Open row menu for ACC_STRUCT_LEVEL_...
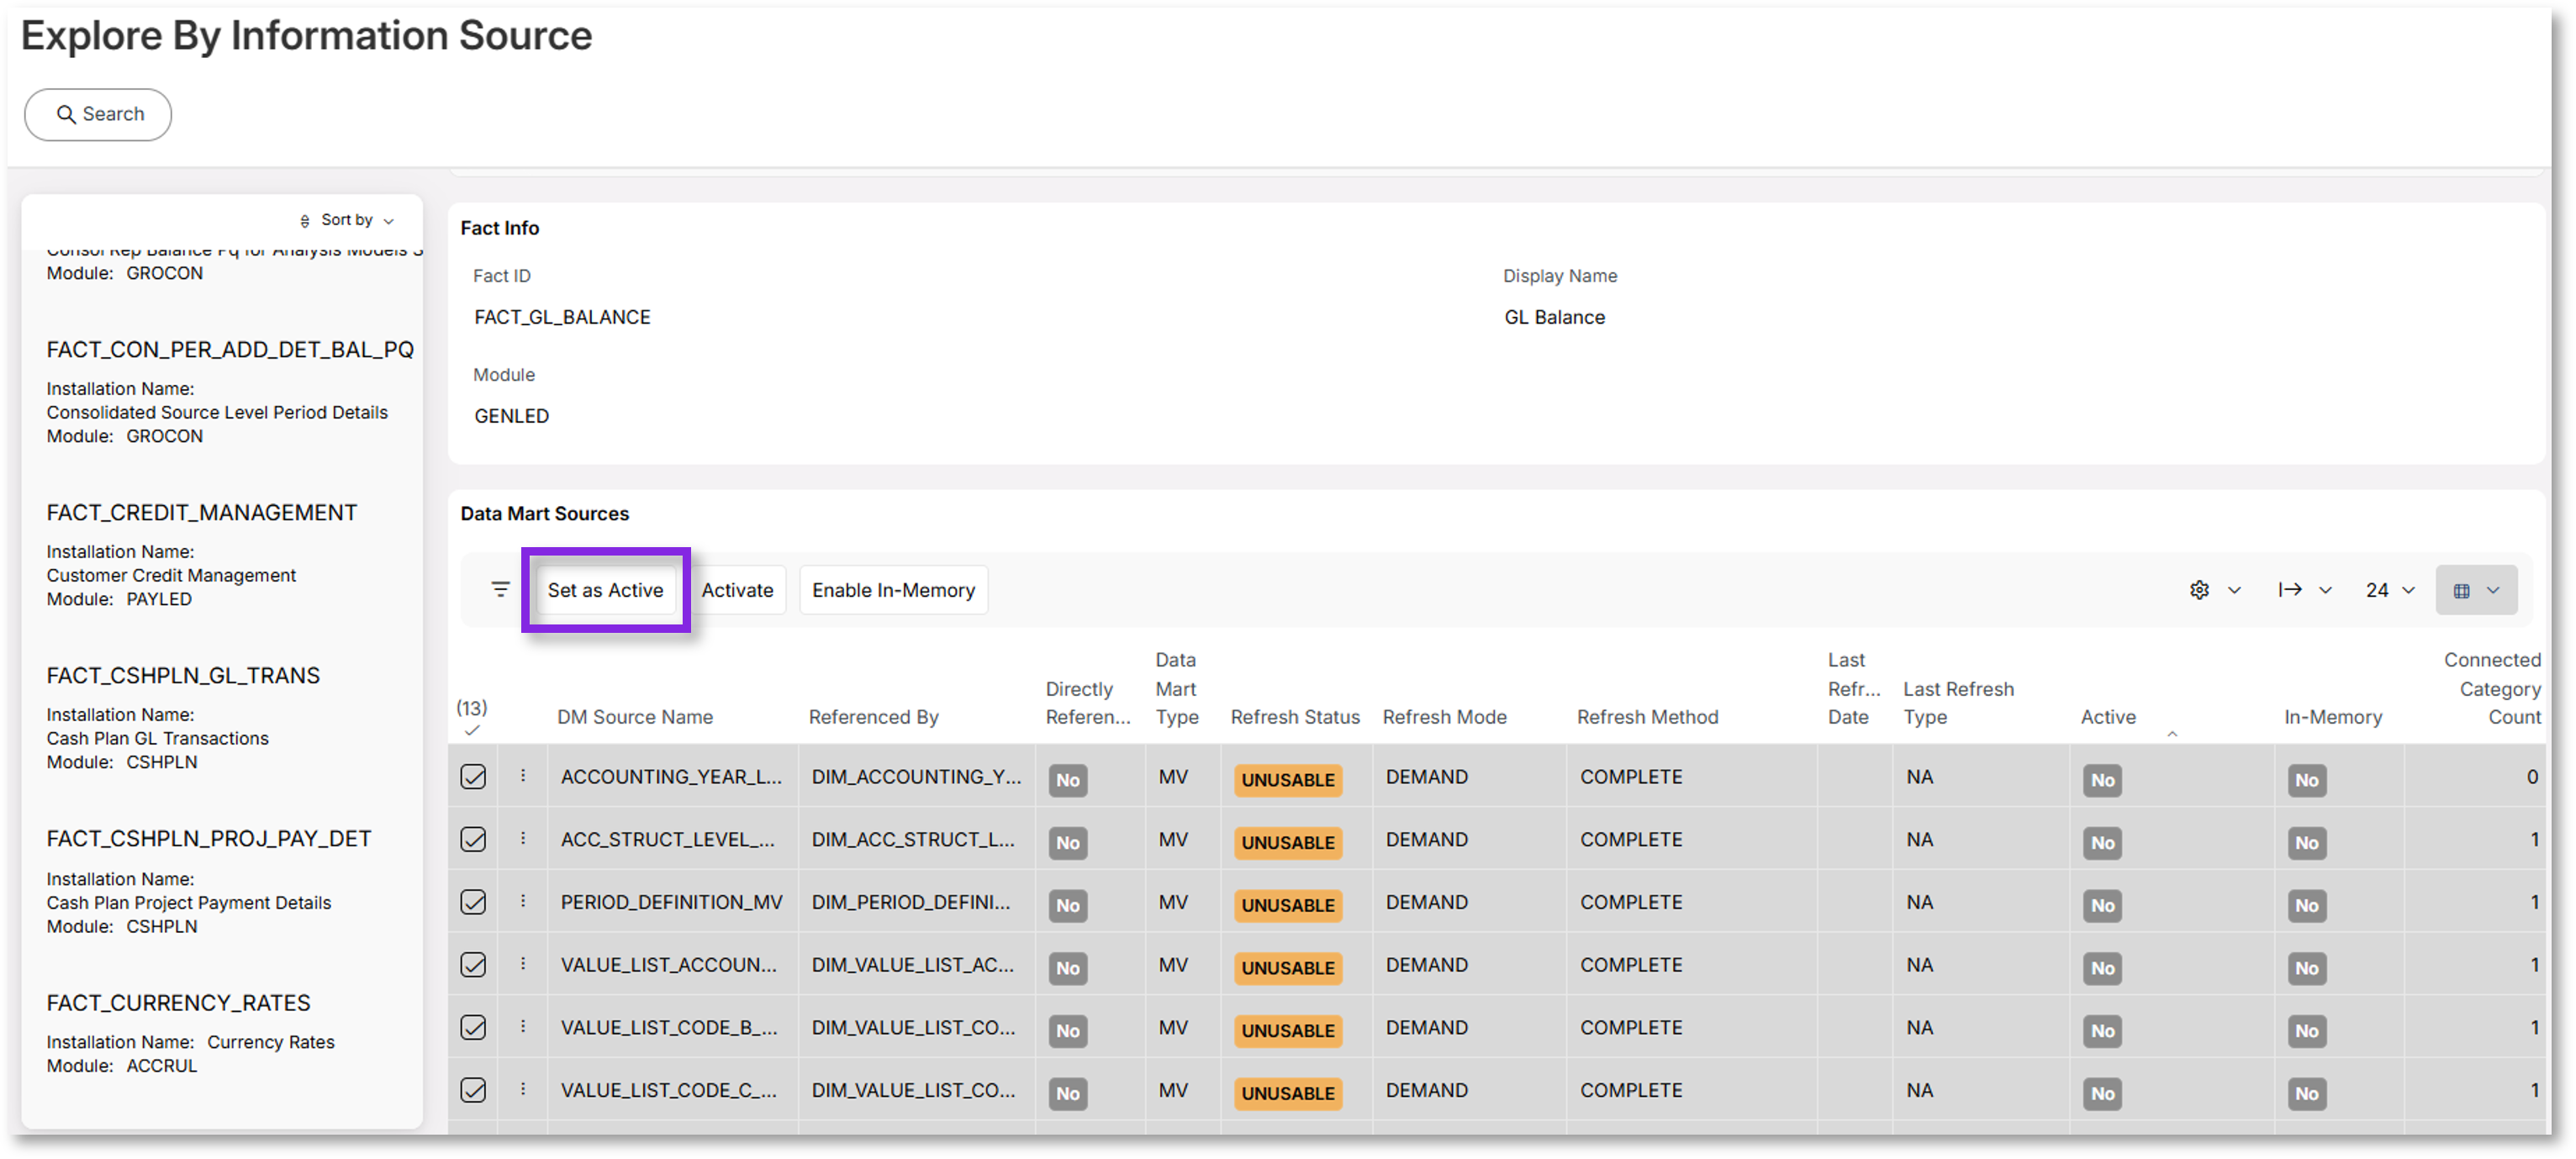 (523, 839)
